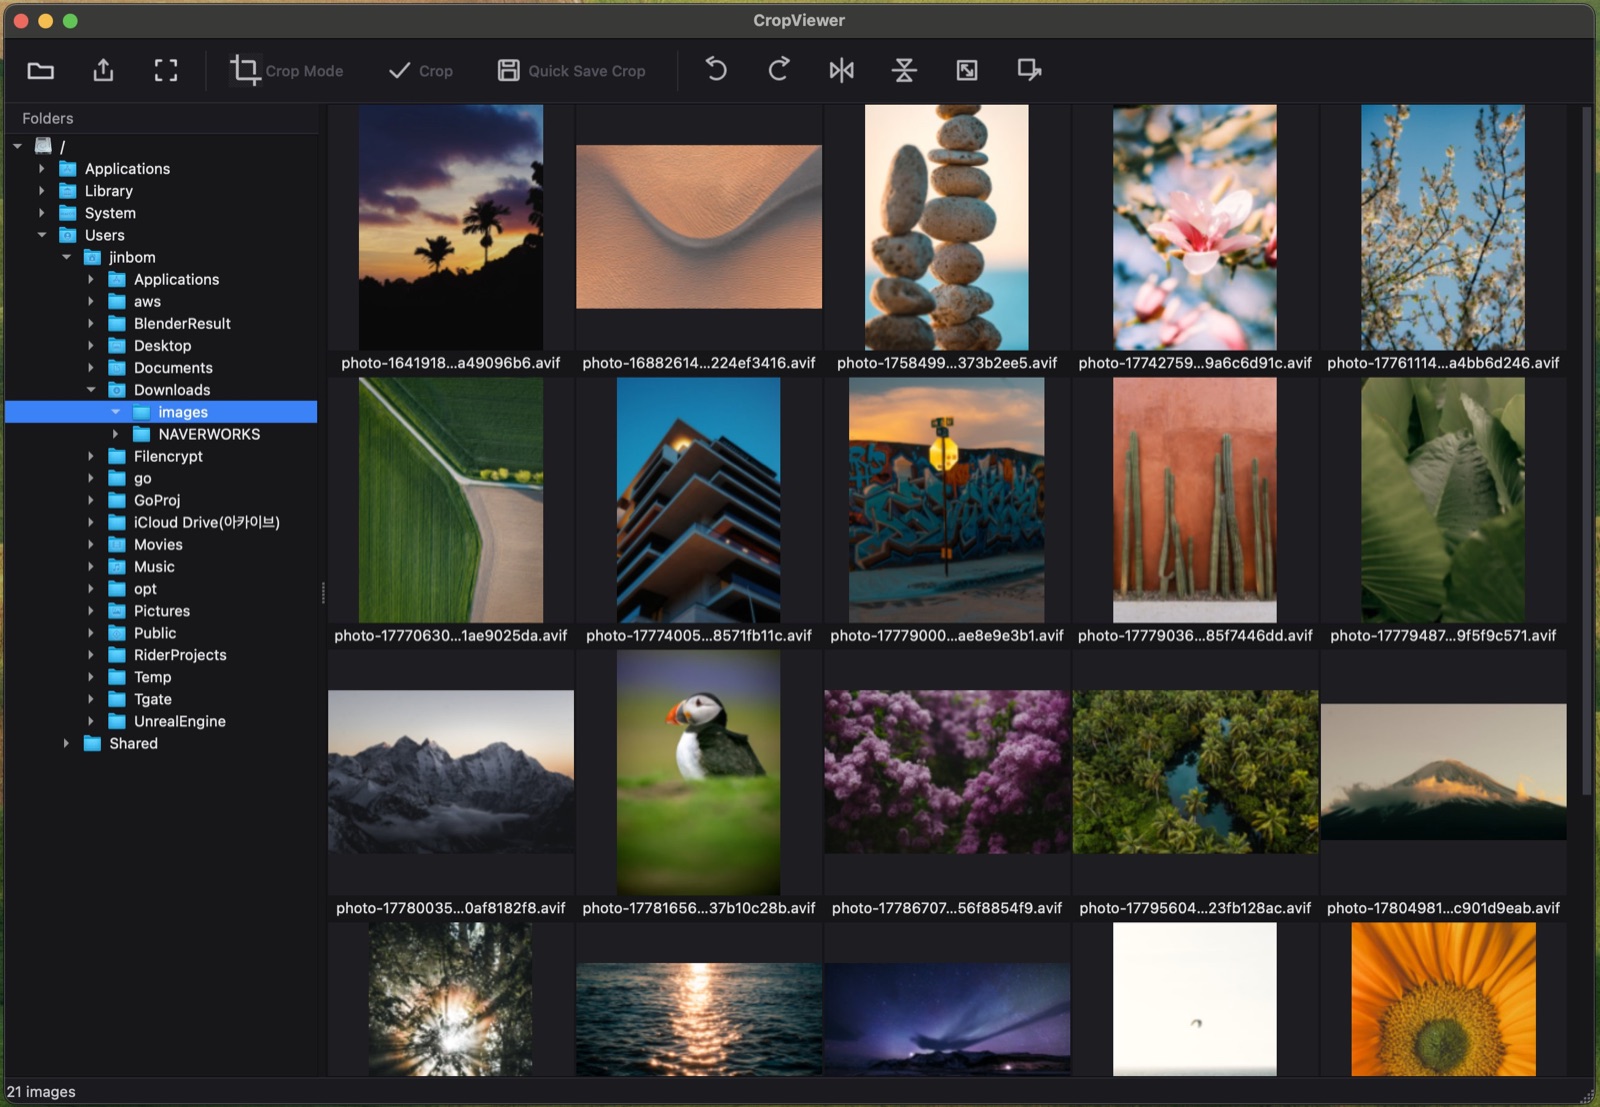This screenshot has width=1600, height=1107.
Task: Open the blossom branches blue sky thumbnail
Action: coord(1443,227)
